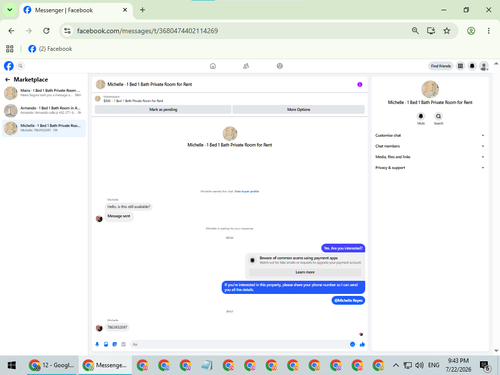The width and height of the screenshot is (500, 375).
Task: Focus the Aa message input field
Action: point(238,344)
